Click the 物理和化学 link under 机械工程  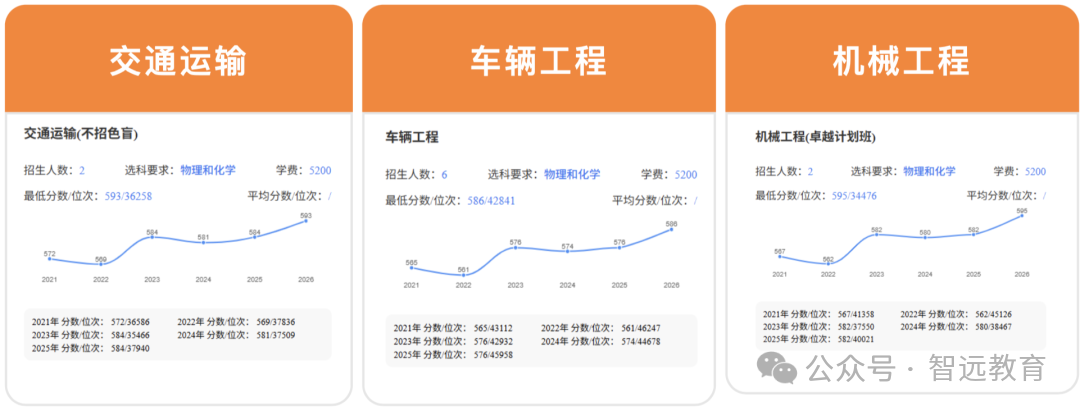[929, 171]
